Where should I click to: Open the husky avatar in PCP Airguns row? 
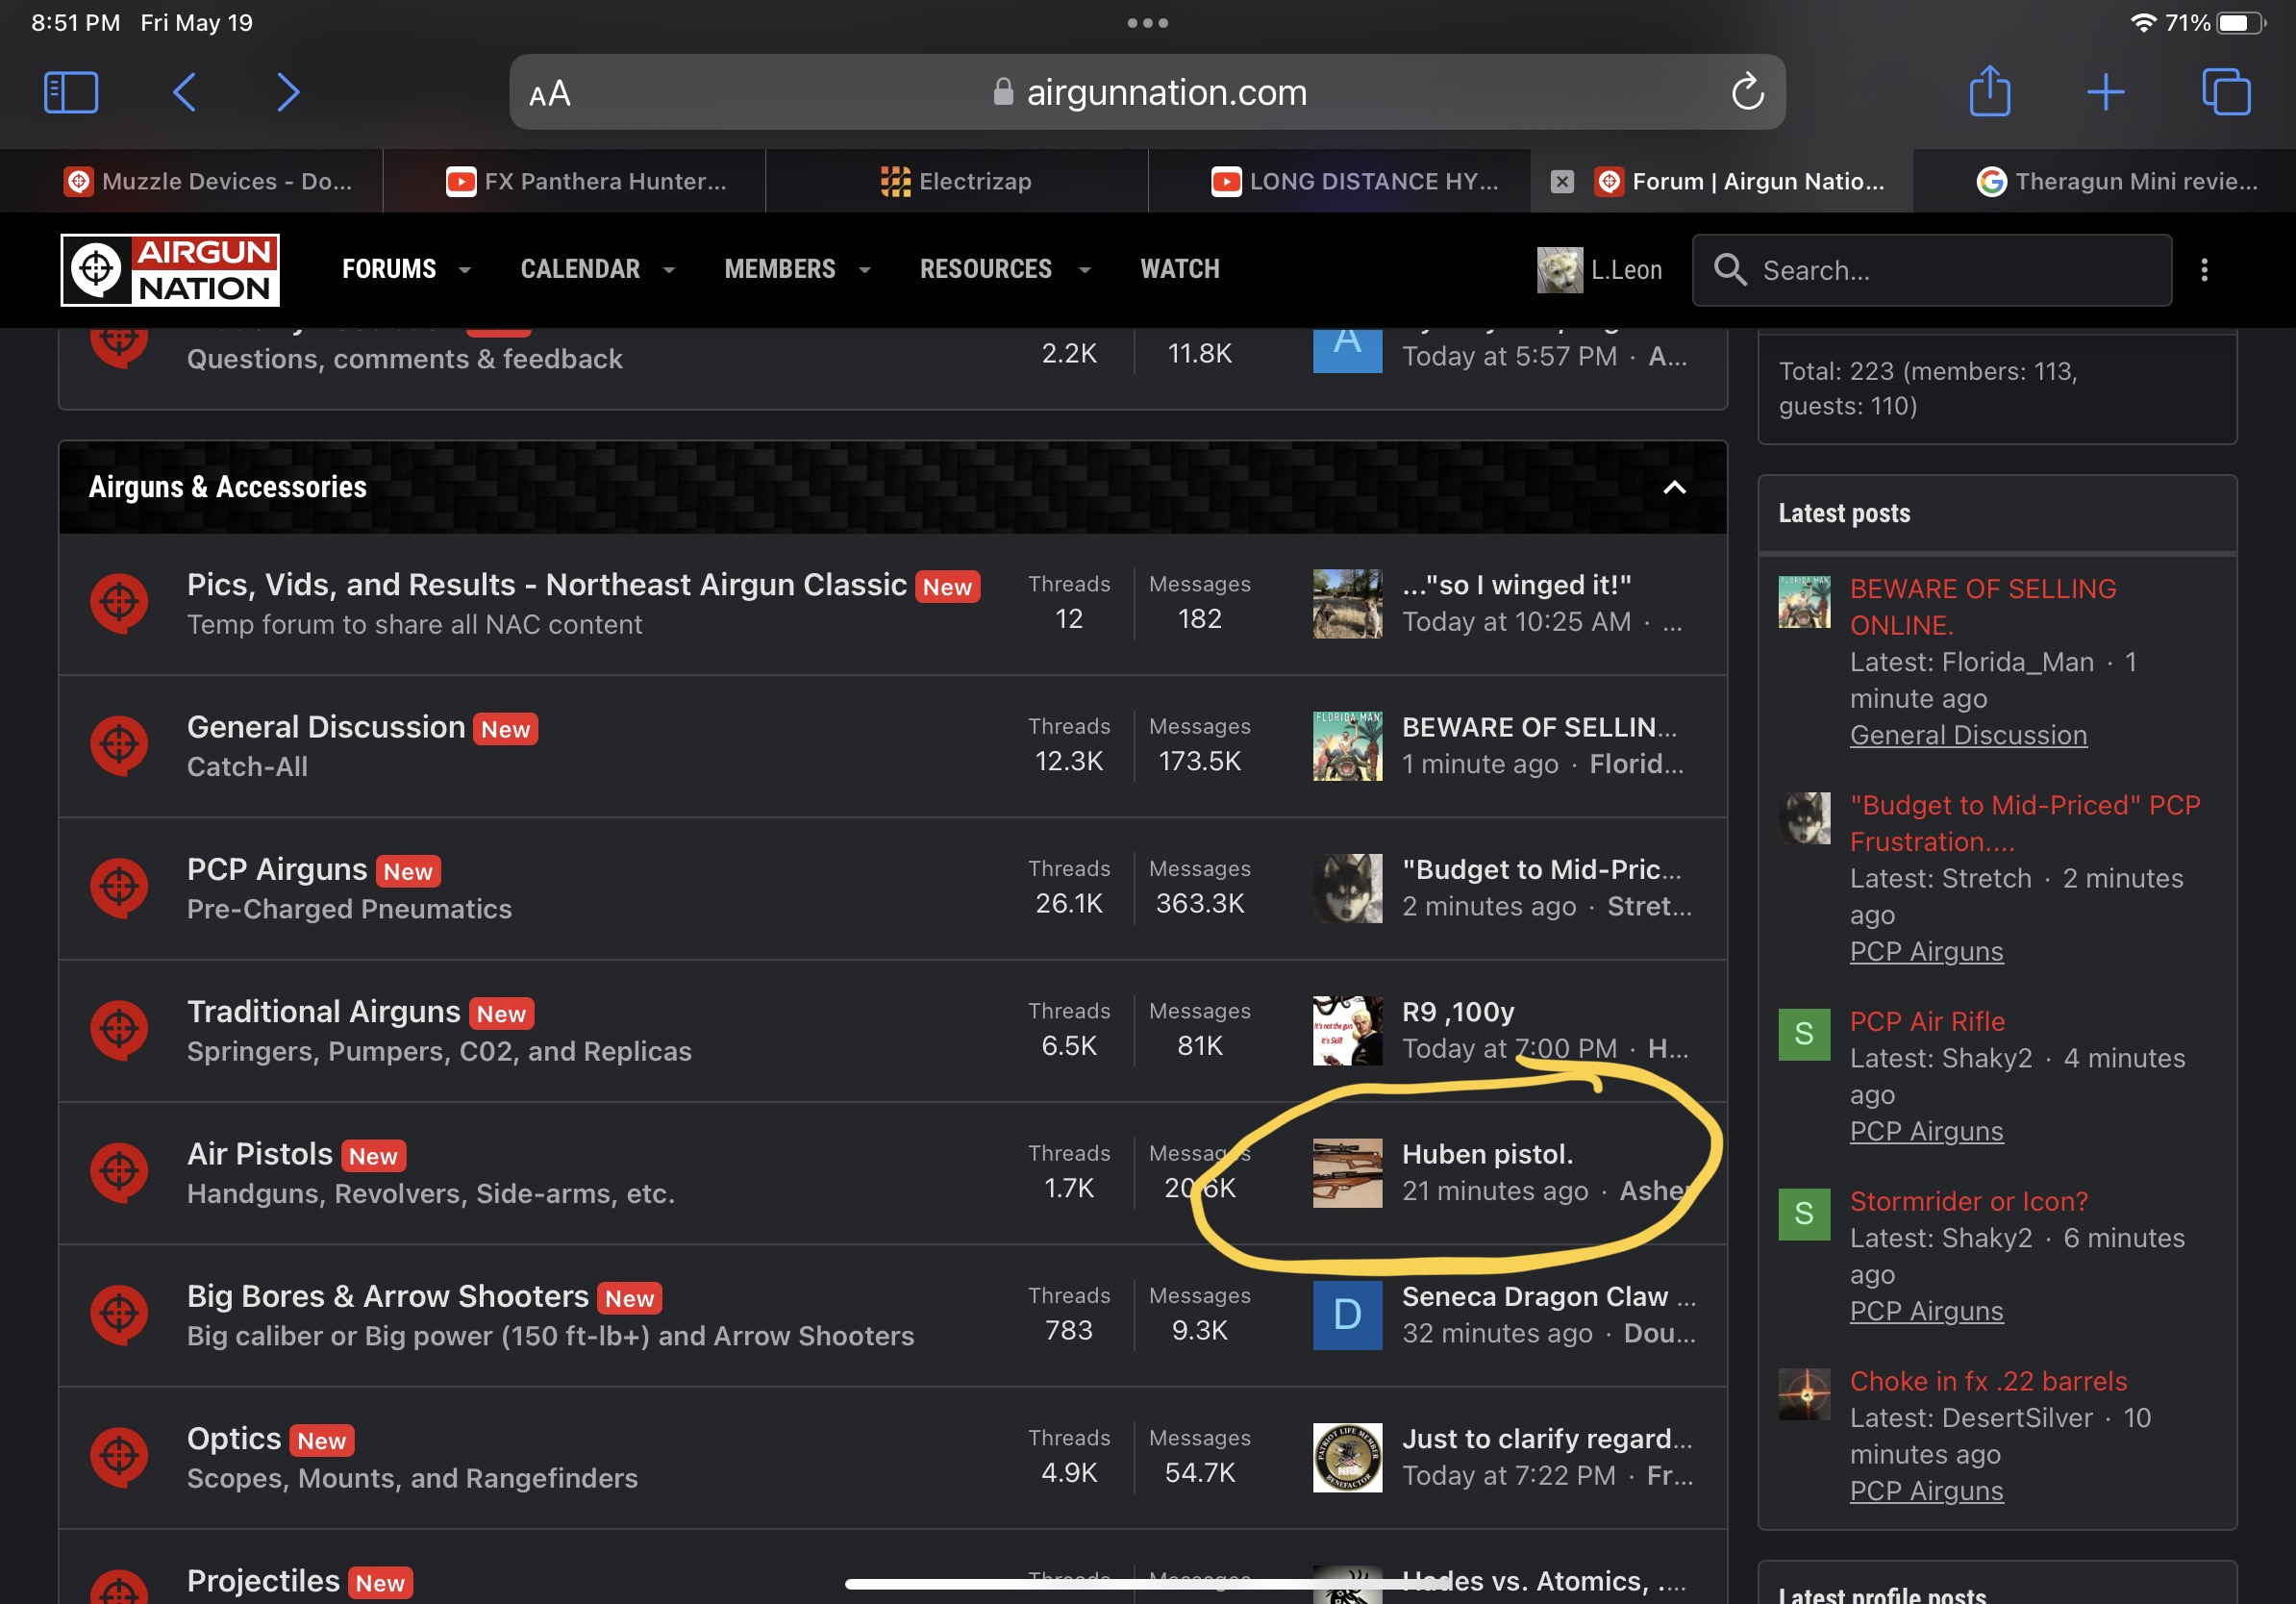tap(1347, 888)
